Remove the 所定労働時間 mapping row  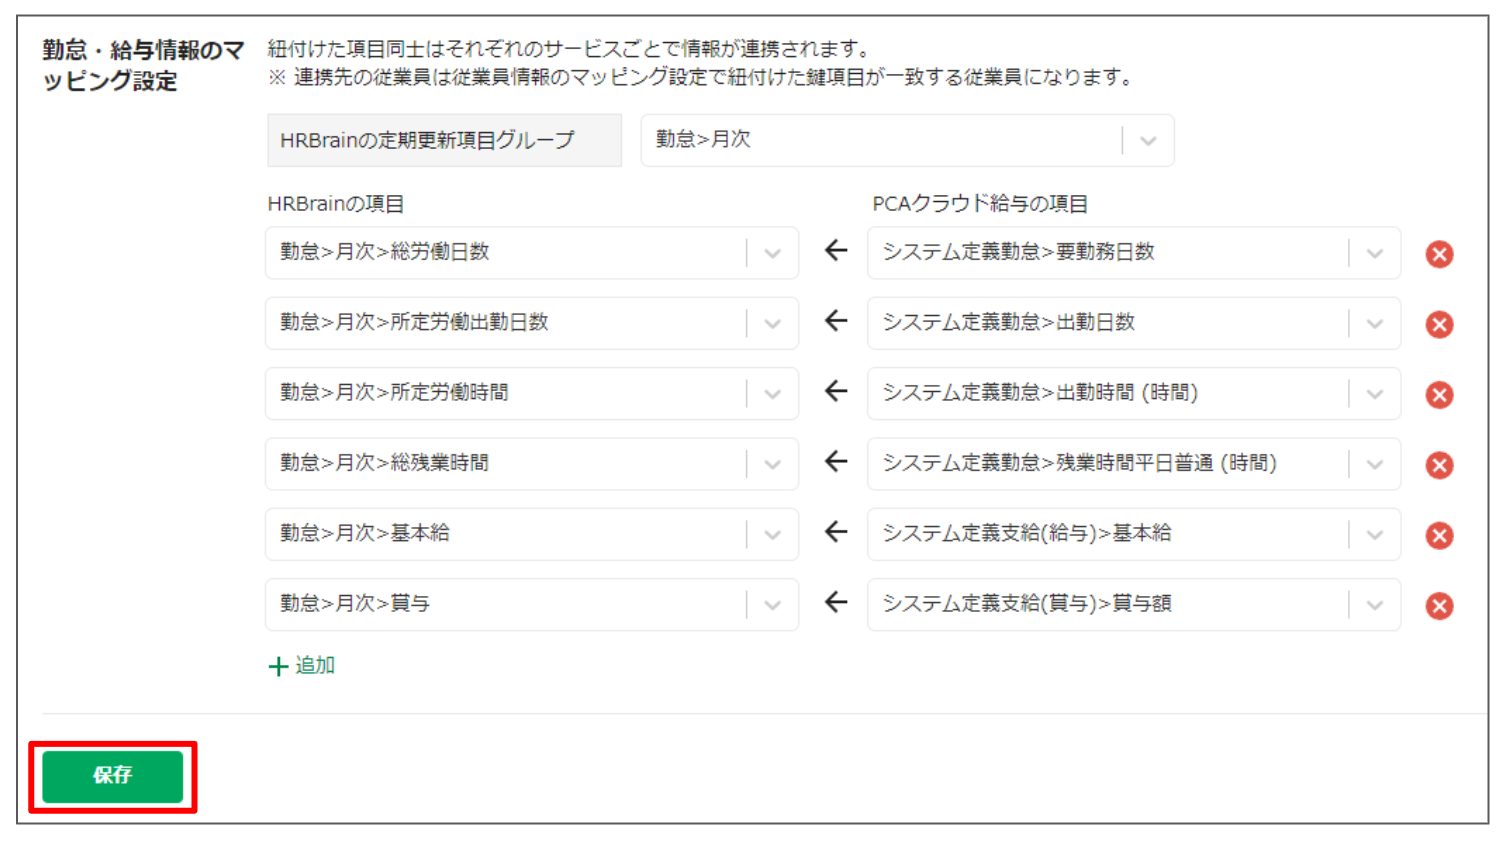click(x=1439, y=395)
